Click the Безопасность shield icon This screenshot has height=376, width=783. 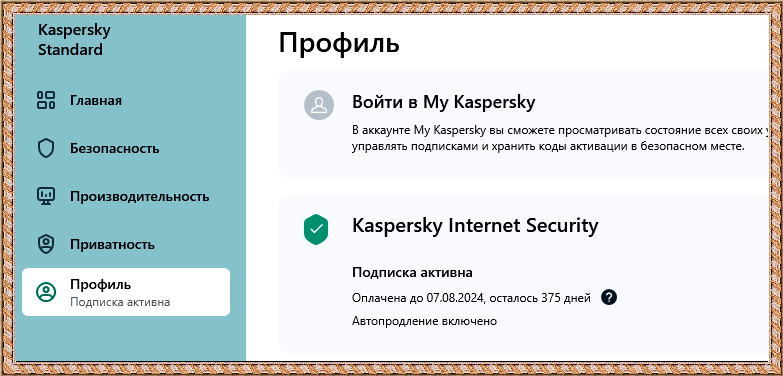tap(46, 148)
